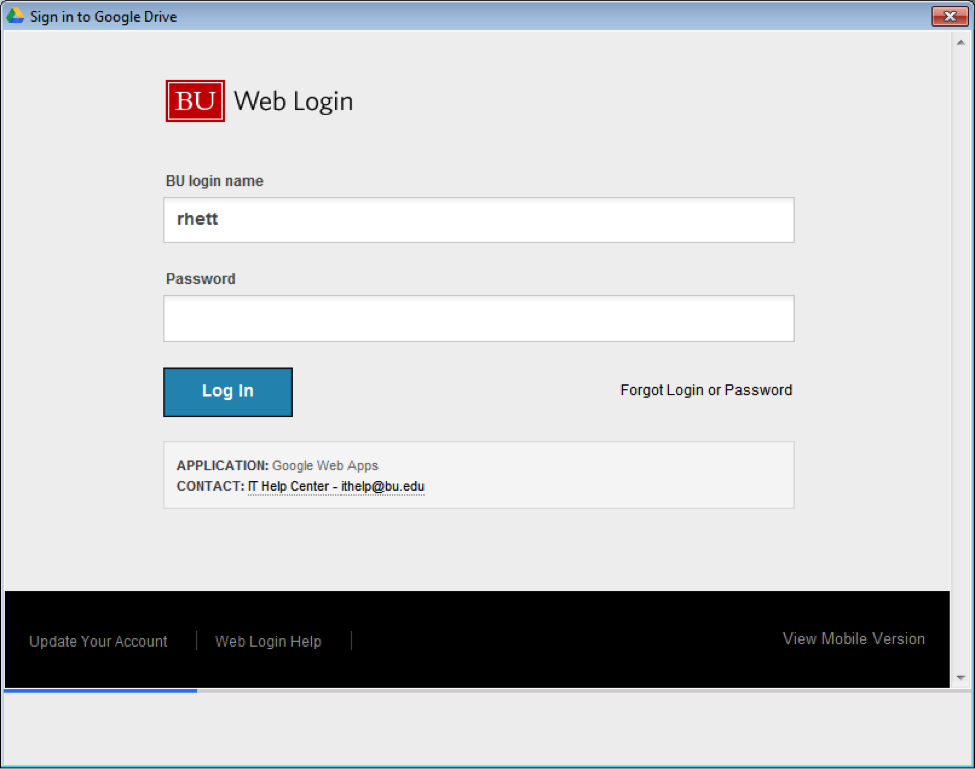Click the Google Drive icon in title bar
This screenshot has height=769, width=975.
tap(15, 16)
